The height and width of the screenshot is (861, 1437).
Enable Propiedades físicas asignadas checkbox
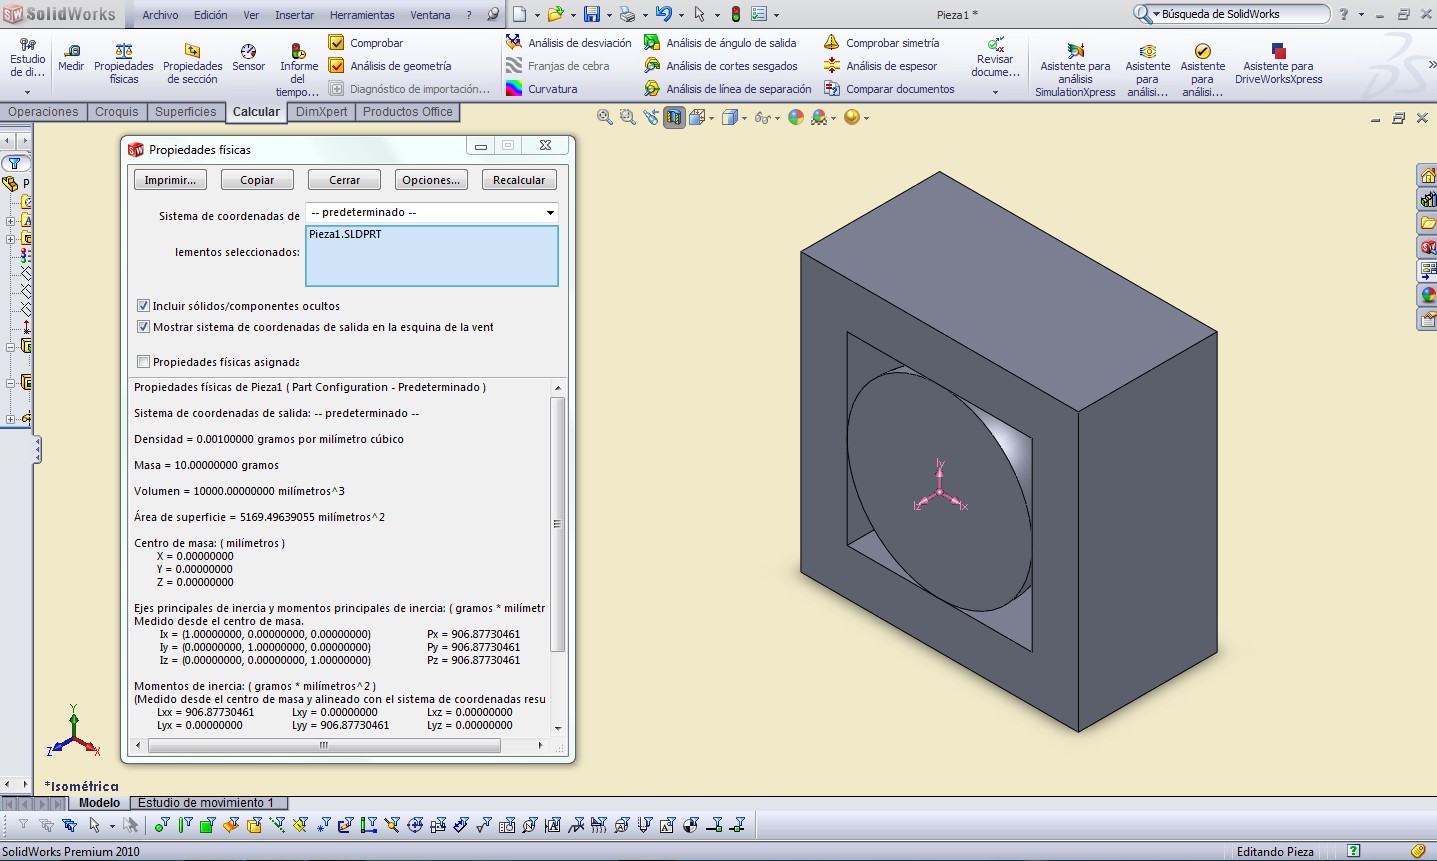[x=143, y=362]
